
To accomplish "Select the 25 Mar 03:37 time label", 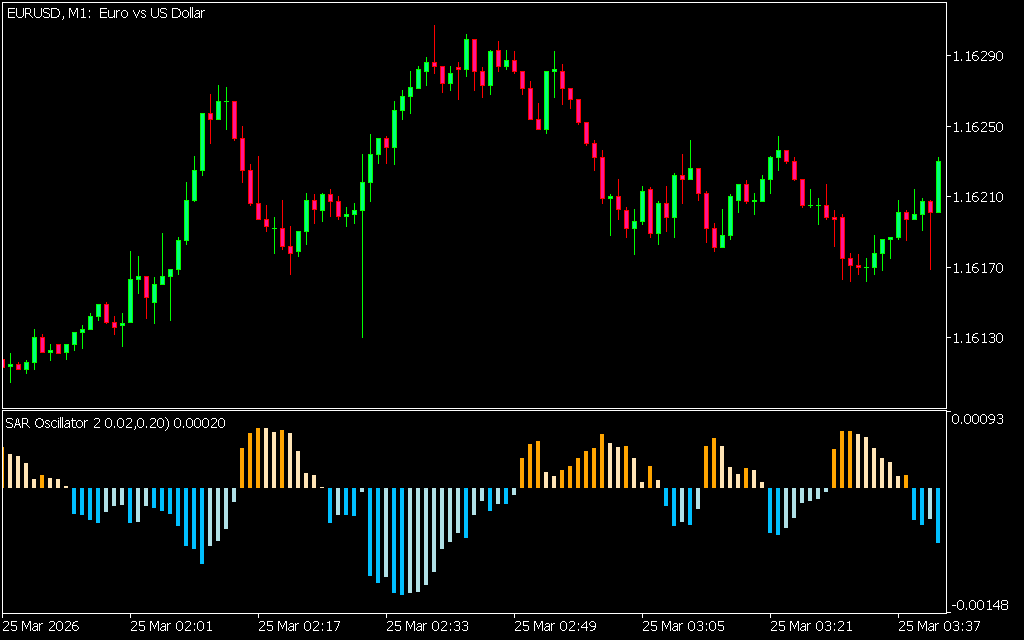I will point(939,626).
